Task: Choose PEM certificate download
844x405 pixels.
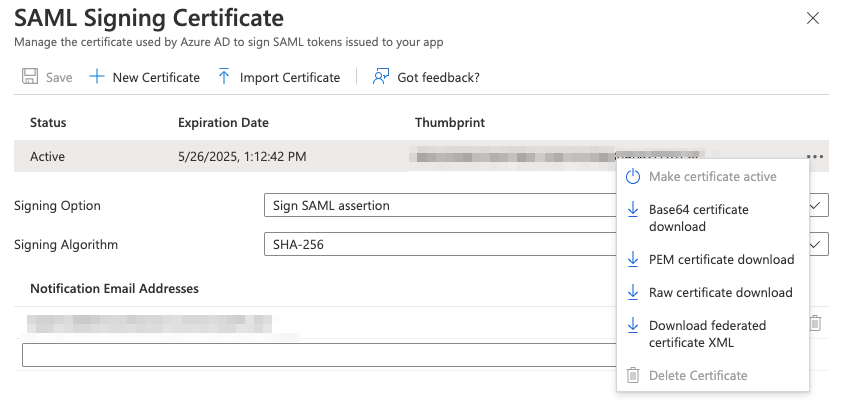Action: [713, 260]
